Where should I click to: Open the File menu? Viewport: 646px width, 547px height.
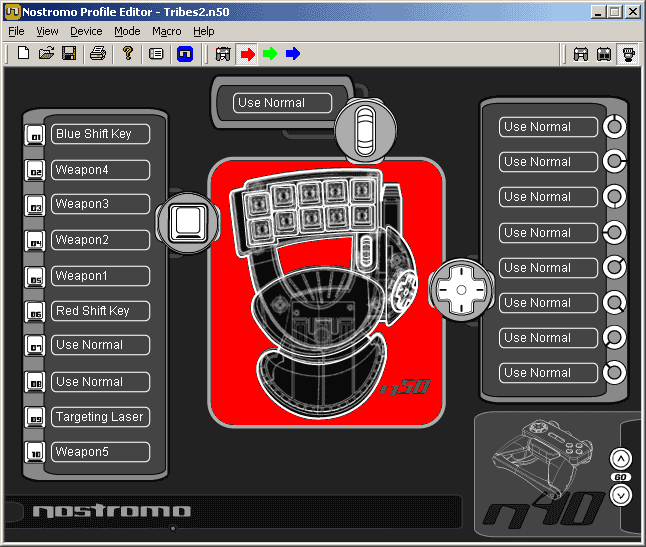pos(16,31)
